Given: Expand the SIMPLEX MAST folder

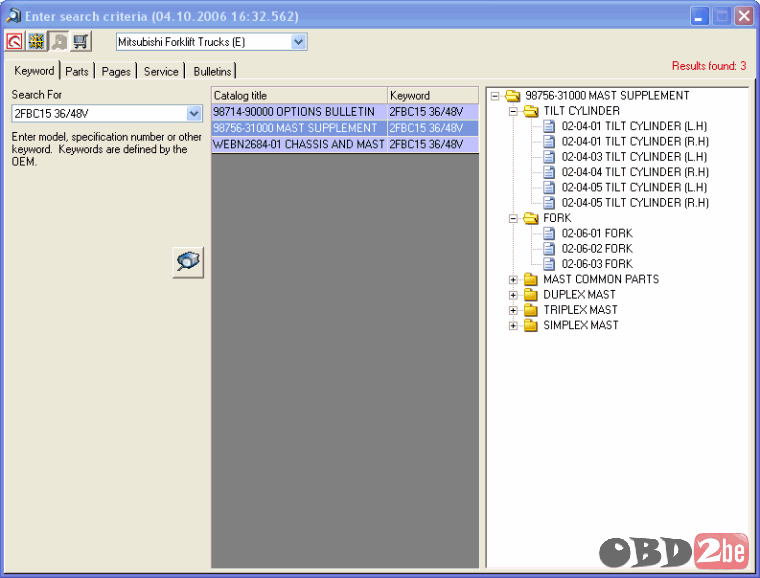Looking at the screenshot, I should pos(513,326).
